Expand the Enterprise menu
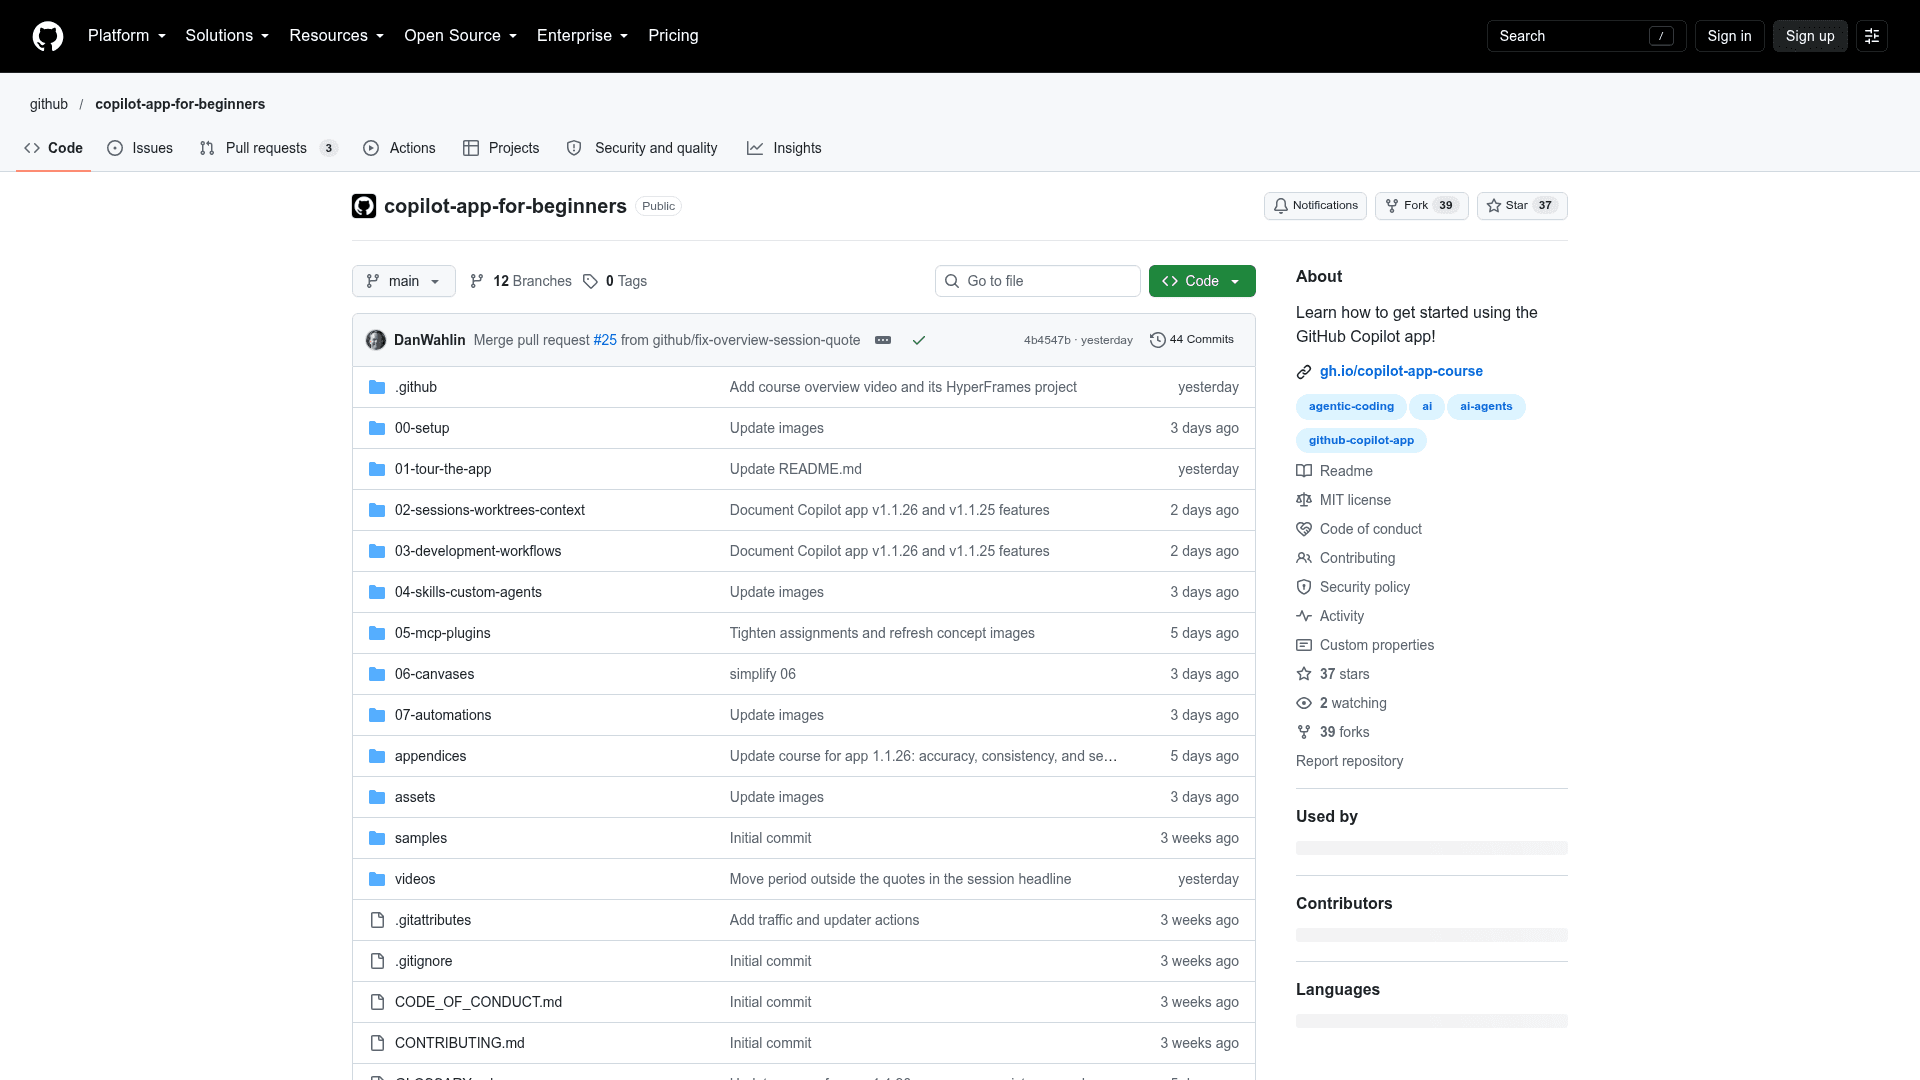This screenshot has width=1920, height=1080. [583, 36]
